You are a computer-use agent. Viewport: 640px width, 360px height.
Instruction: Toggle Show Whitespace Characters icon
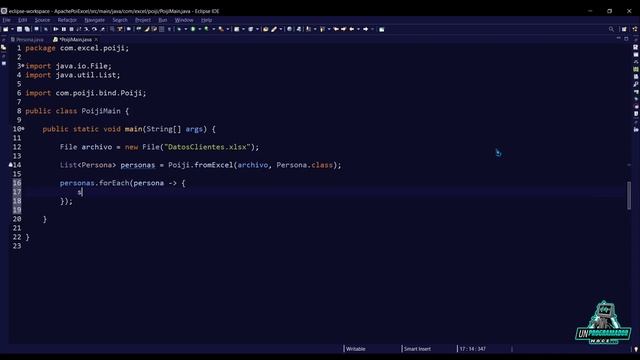click(169, 29)
